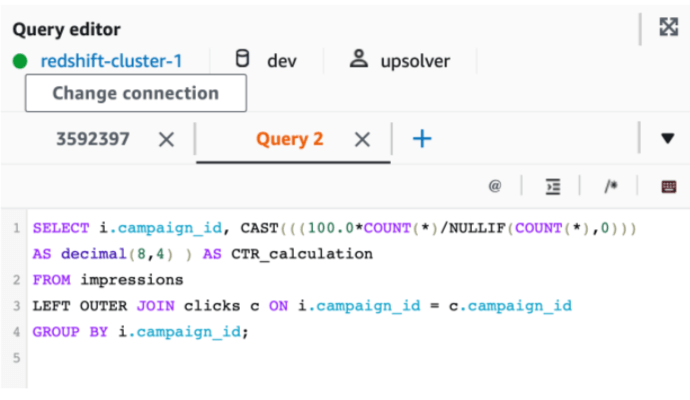Image resolution: width=690 pixels, height=400 pixels.
Task: Open the tab list dropdown arrow
Action: click(668, 139)
